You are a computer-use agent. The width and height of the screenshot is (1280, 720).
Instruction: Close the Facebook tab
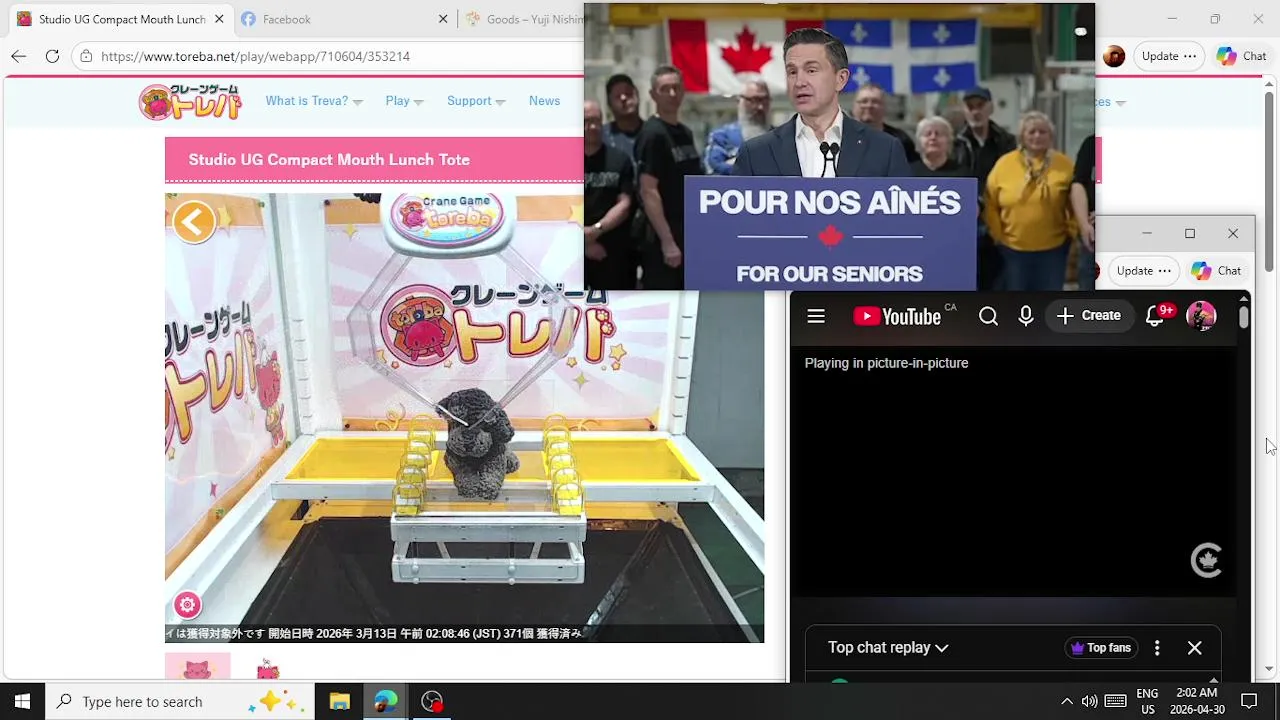click(x=444, y=19)
